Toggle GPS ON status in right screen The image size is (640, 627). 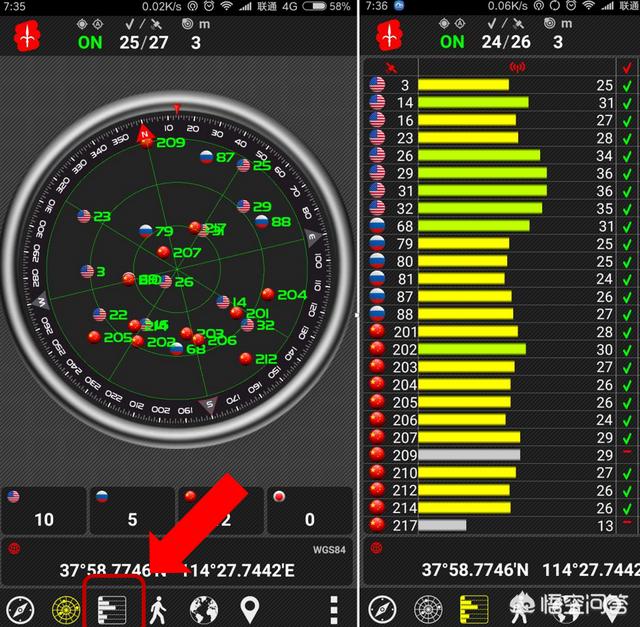[x=452, y=42]
